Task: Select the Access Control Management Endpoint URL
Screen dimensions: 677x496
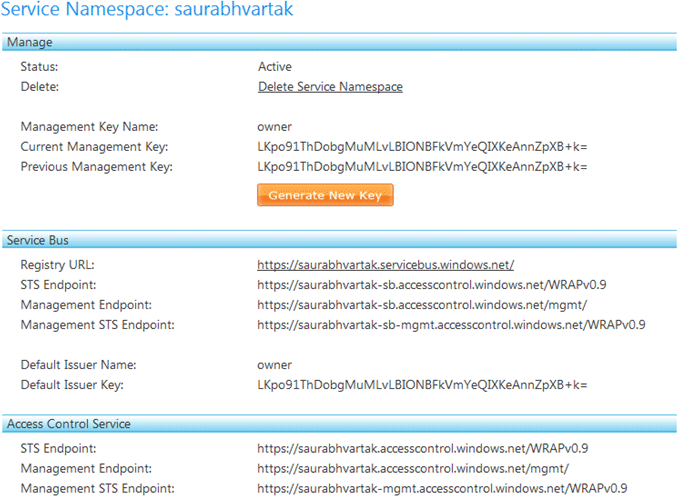Action: click(x=413, y=468)
